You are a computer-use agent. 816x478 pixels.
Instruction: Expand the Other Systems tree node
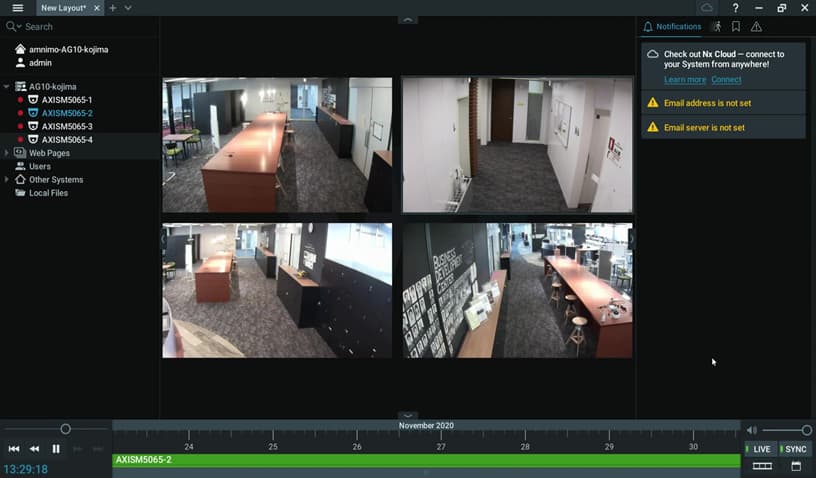pos(7,180)
